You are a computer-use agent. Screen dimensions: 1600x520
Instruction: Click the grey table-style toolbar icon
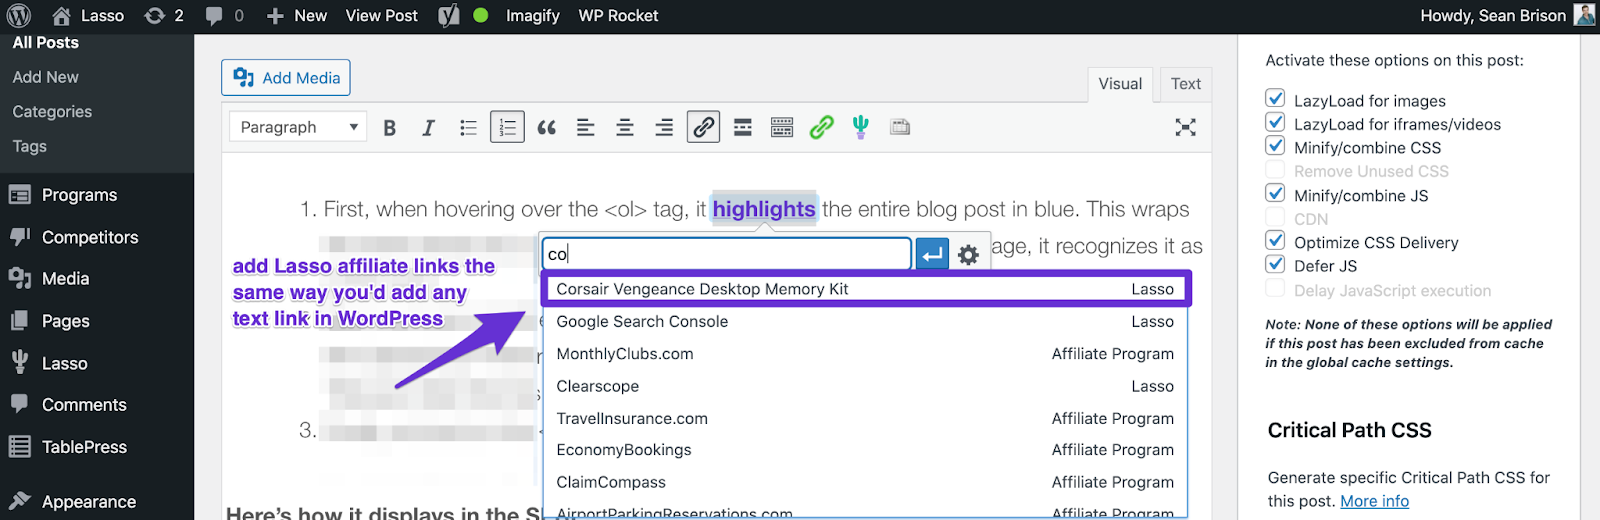[900, 127]
